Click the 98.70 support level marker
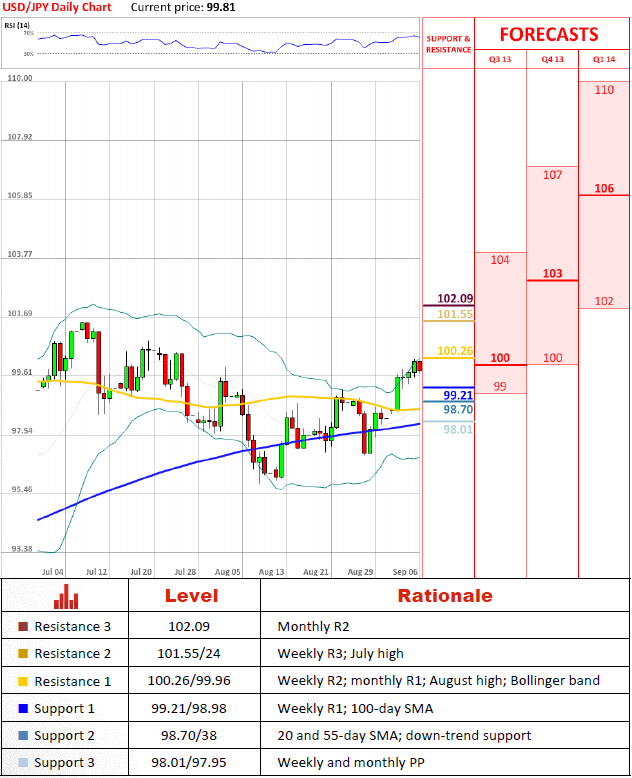The height and width of the screenshot is (778, 632). click(458, 409)
